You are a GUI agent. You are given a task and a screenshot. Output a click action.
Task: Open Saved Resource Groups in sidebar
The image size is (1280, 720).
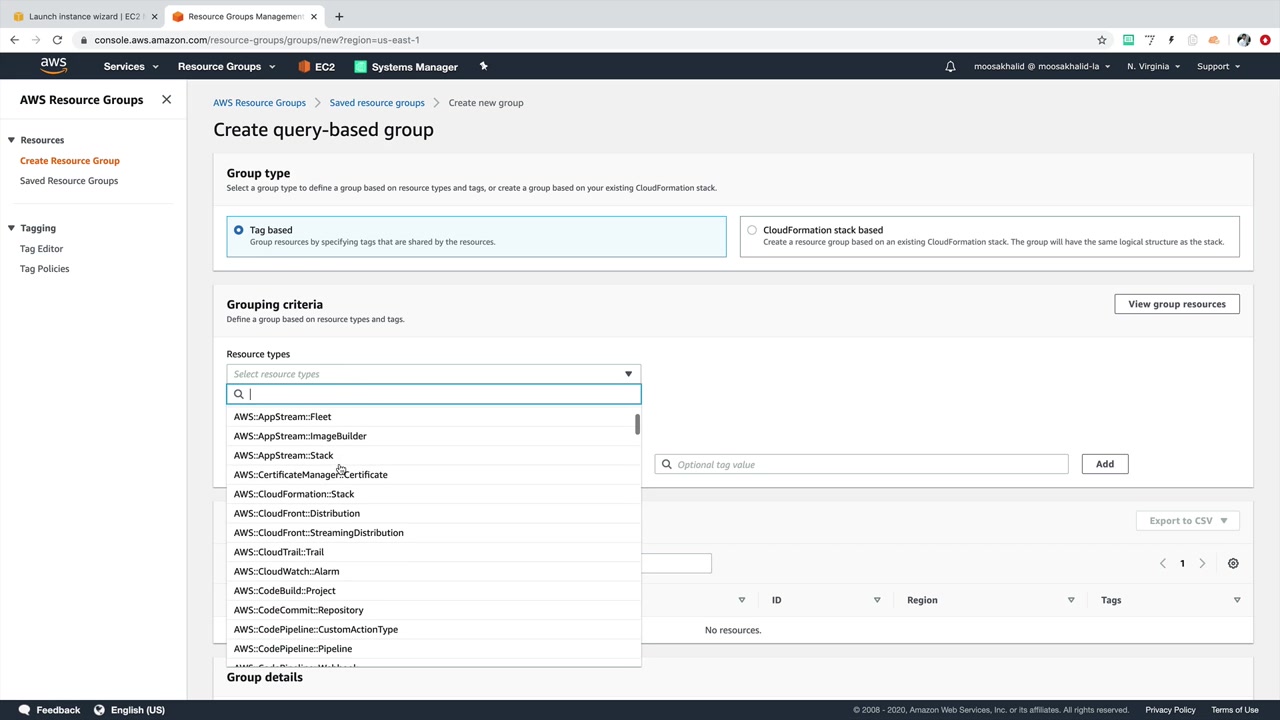[69, 181]
